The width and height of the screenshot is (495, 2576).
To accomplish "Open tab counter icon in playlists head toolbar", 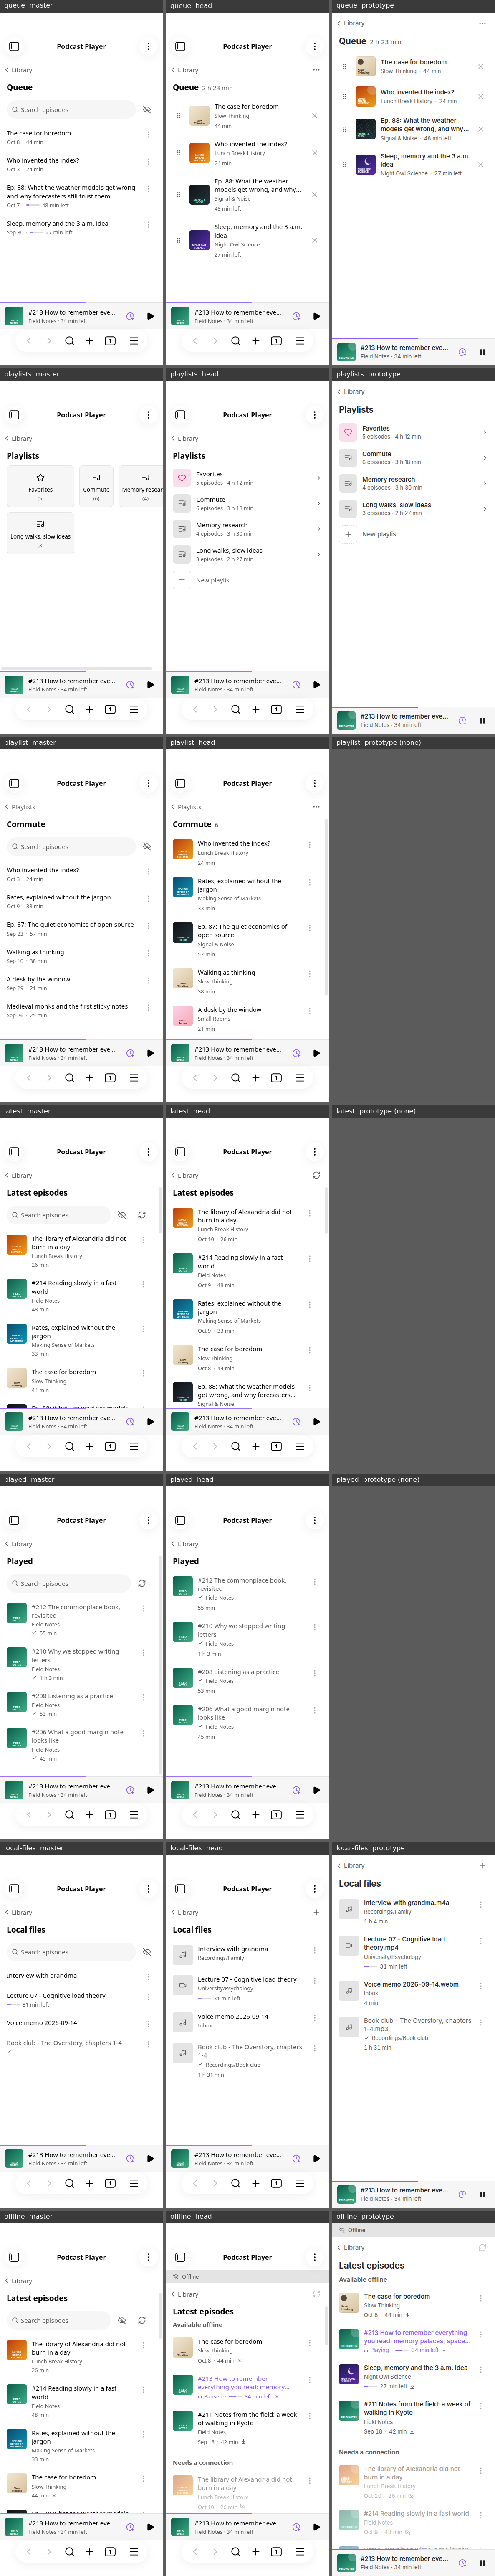I will (276, 709).
